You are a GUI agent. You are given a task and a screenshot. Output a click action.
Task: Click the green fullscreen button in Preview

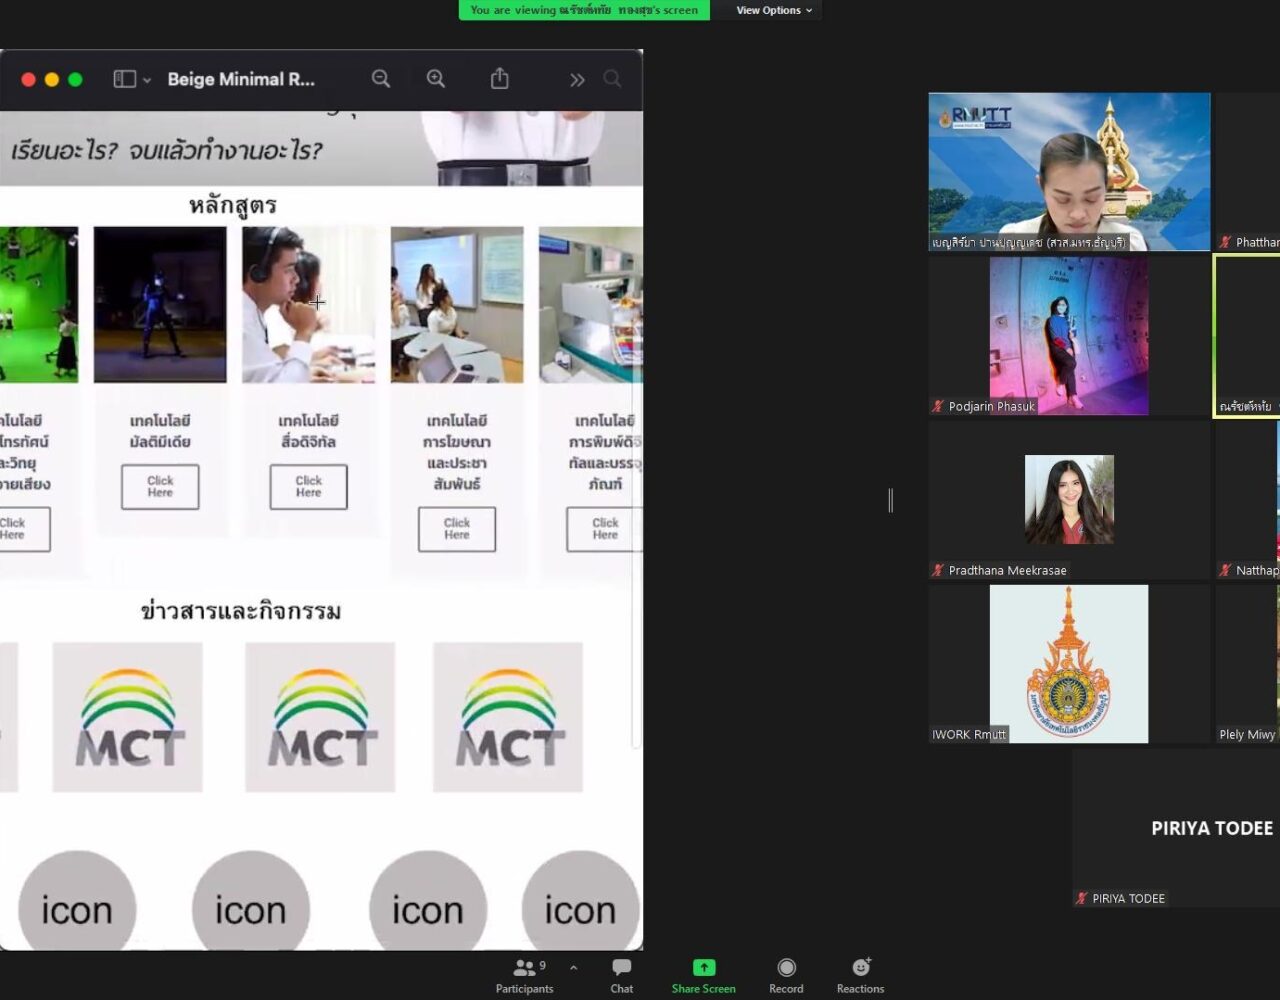point(75,80)
